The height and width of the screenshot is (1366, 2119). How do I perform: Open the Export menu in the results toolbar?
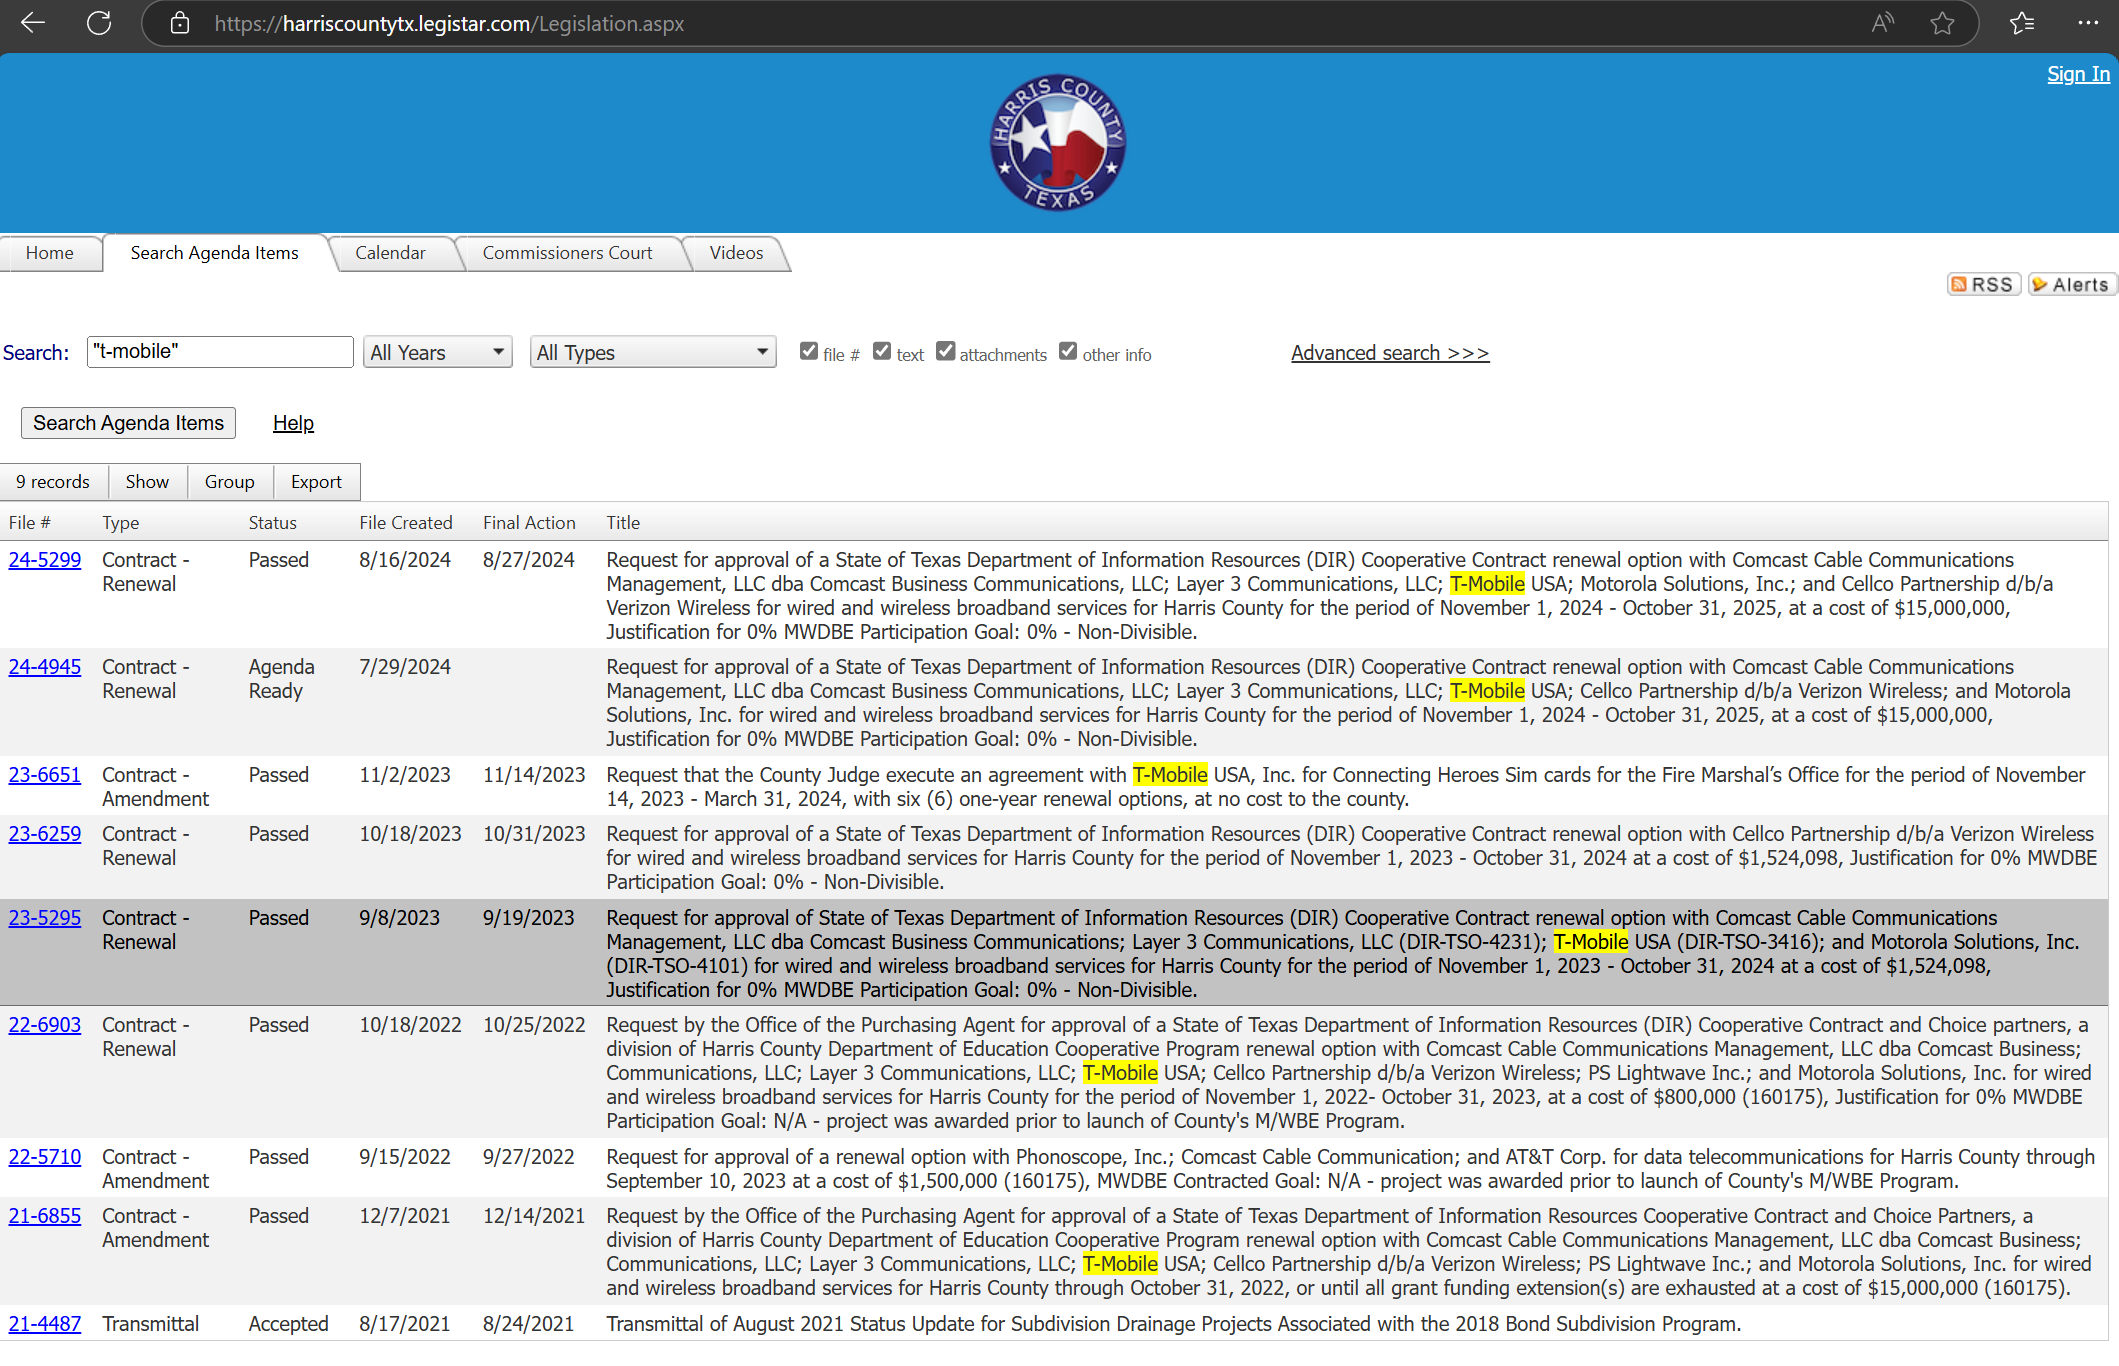[316, 482]
